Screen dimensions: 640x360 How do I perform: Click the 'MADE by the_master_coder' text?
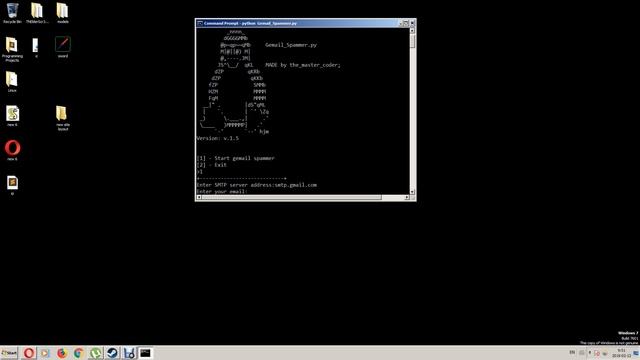point(302,65)
